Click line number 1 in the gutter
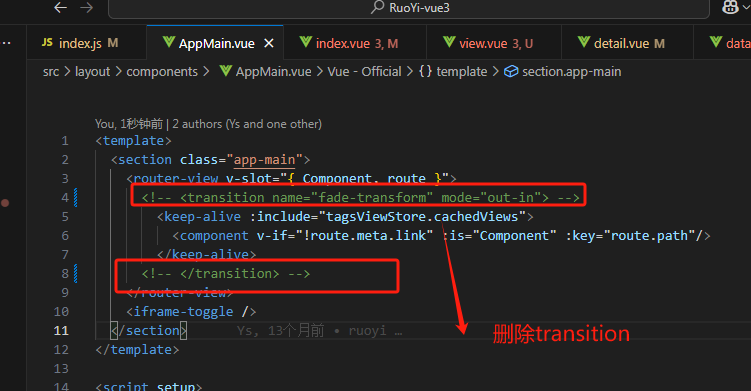The height and width of the screenshot is (391, 751). pyautogui.click(x=65, y=141)
